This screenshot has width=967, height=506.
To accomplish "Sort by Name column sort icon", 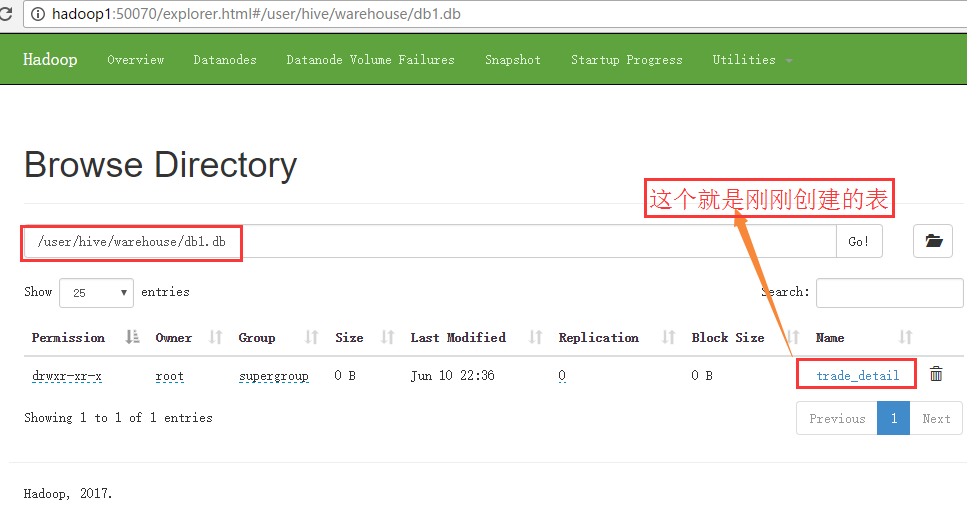I will [x=905, y=337].
